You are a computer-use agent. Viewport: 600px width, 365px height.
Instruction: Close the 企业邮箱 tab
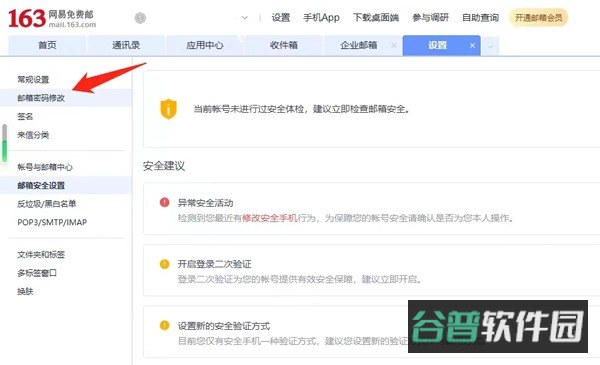tap(394, 45)
